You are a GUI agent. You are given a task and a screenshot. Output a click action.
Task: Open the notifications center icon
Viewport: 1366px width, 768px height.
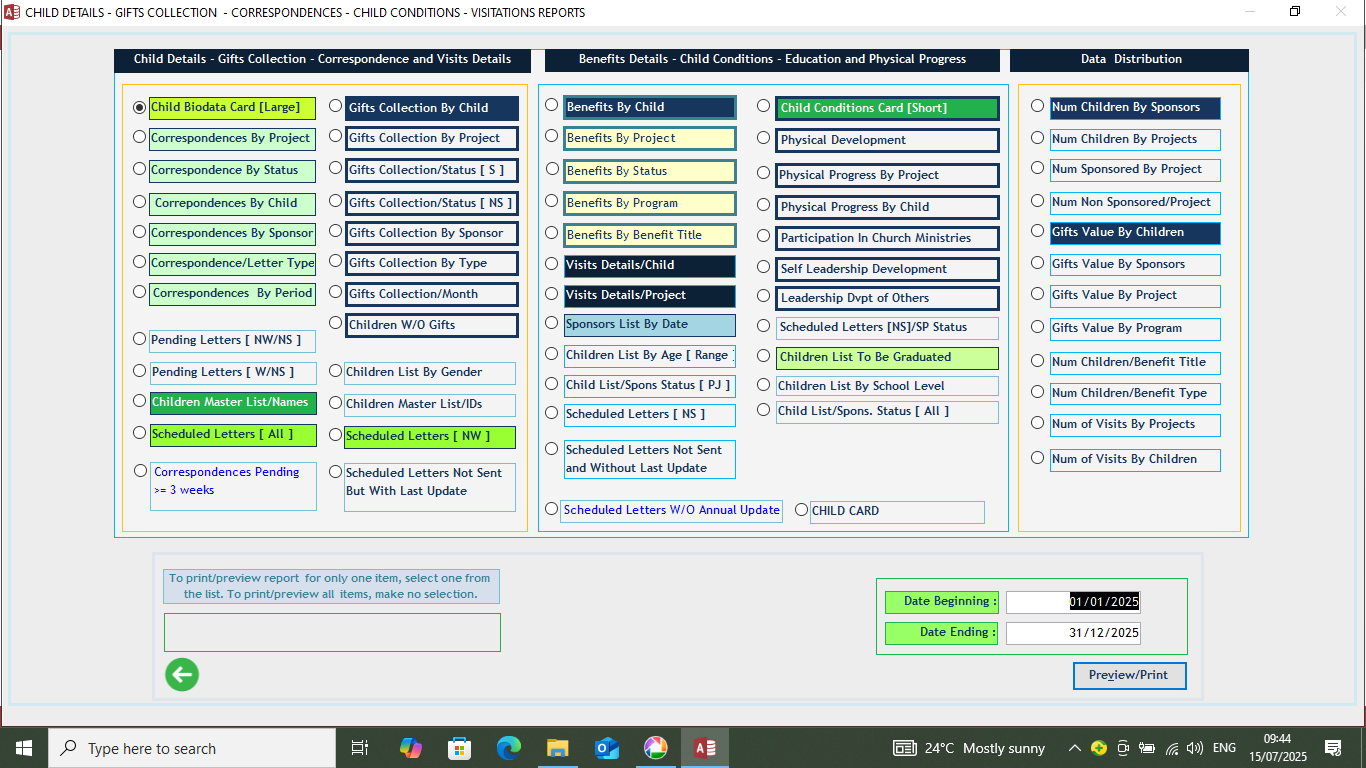[1332, 748]
